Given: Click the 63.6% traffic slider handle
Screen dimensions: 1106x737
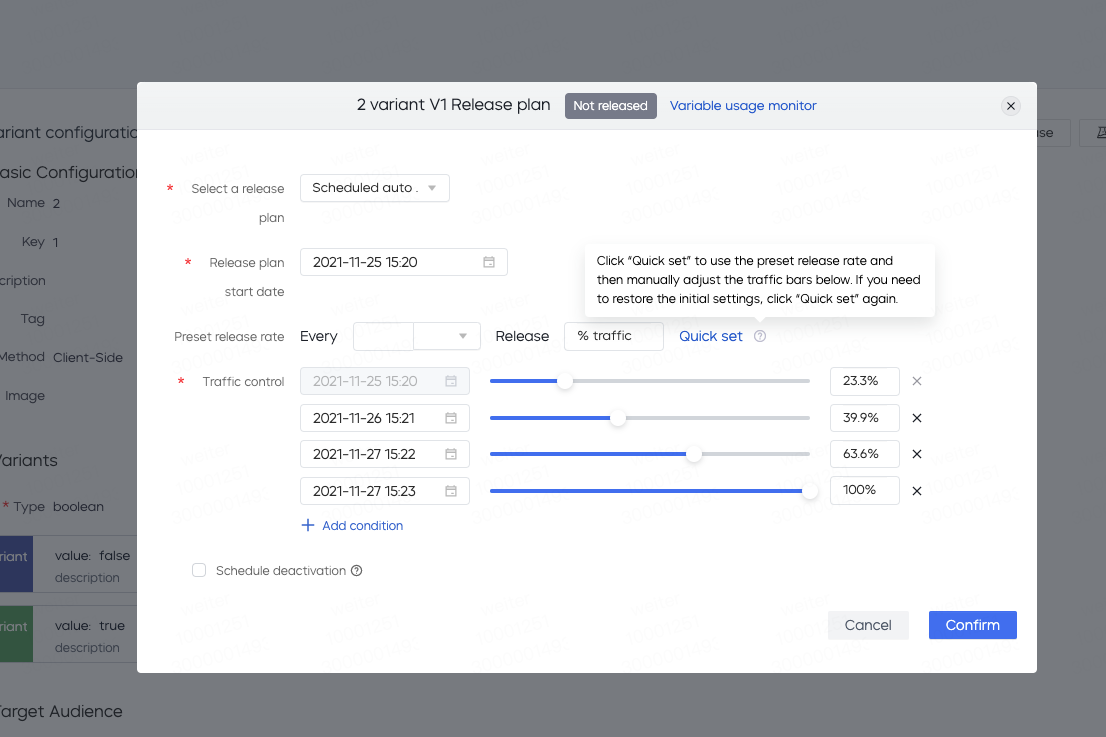Looking at the screenshot, I should (x=694, y=454).
